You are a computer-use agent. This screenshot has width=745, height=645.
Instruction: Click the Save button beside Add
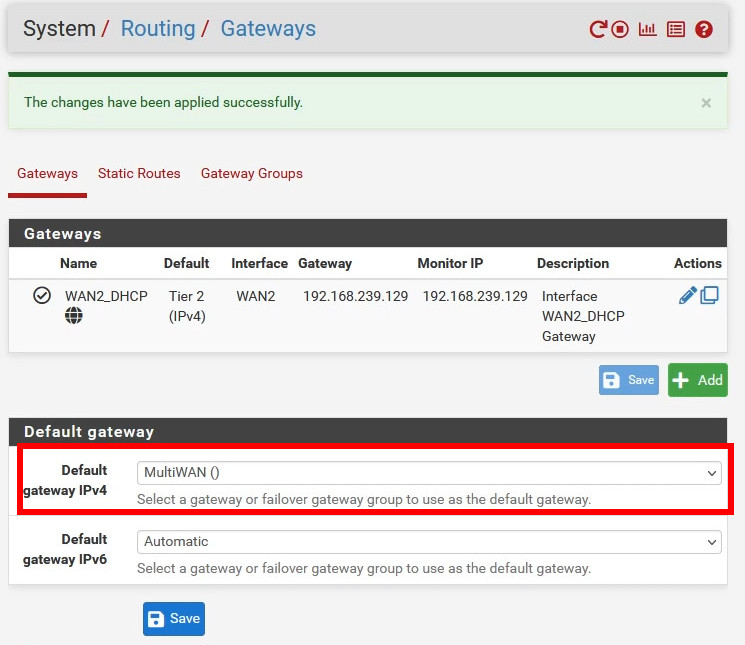pyautogui.click(x=629, y=380)
